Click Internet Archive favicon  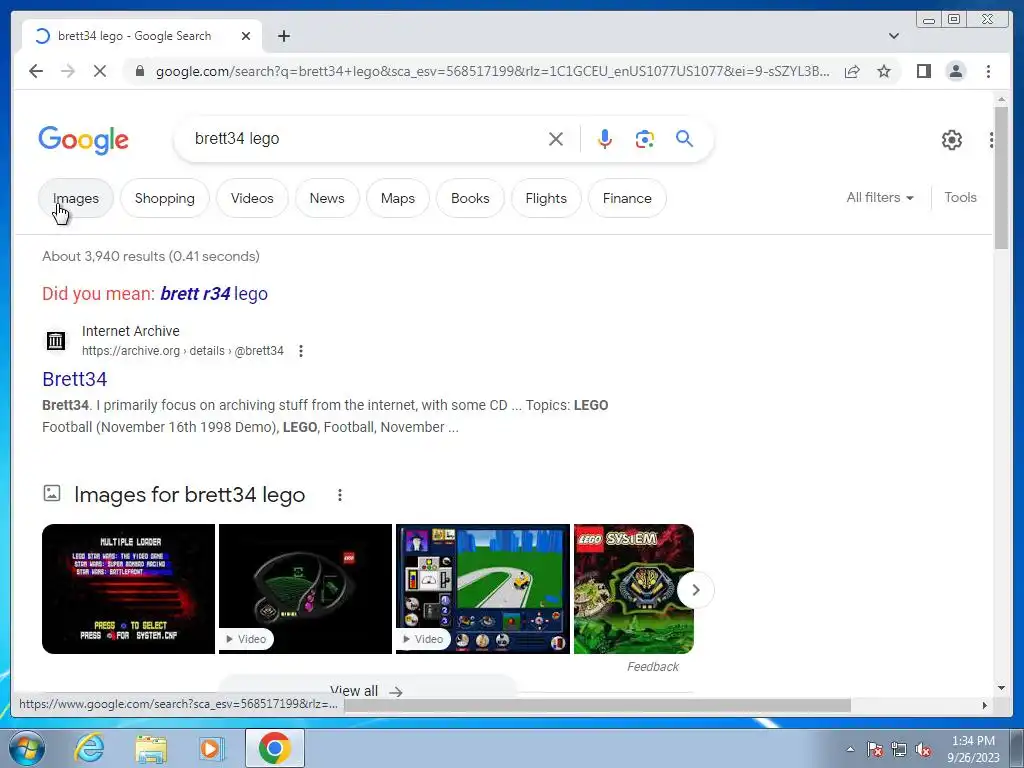pos(56,340)
